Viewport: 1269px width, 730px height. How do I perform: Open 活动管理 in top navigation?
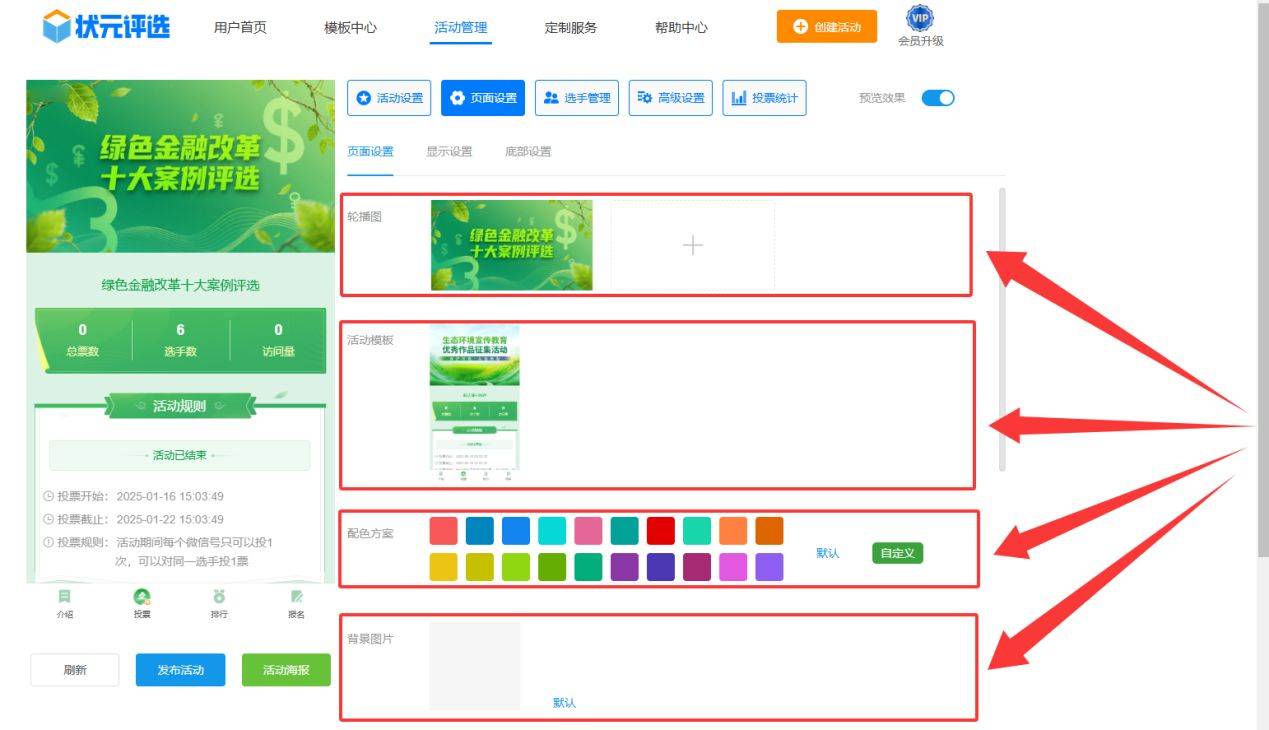tap(461, 28)
